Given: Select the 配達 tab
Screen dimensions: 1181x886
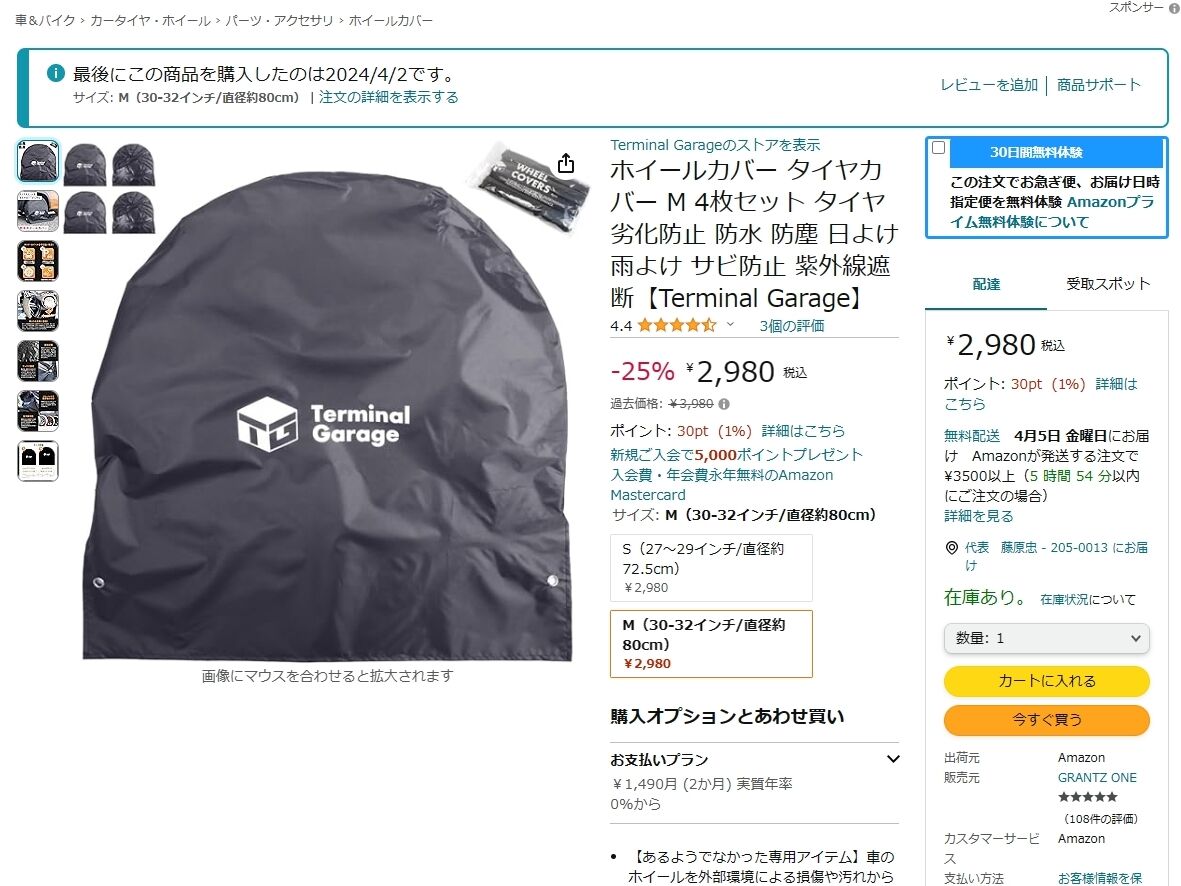Looking at the screenshot, I should pos(986,284).
